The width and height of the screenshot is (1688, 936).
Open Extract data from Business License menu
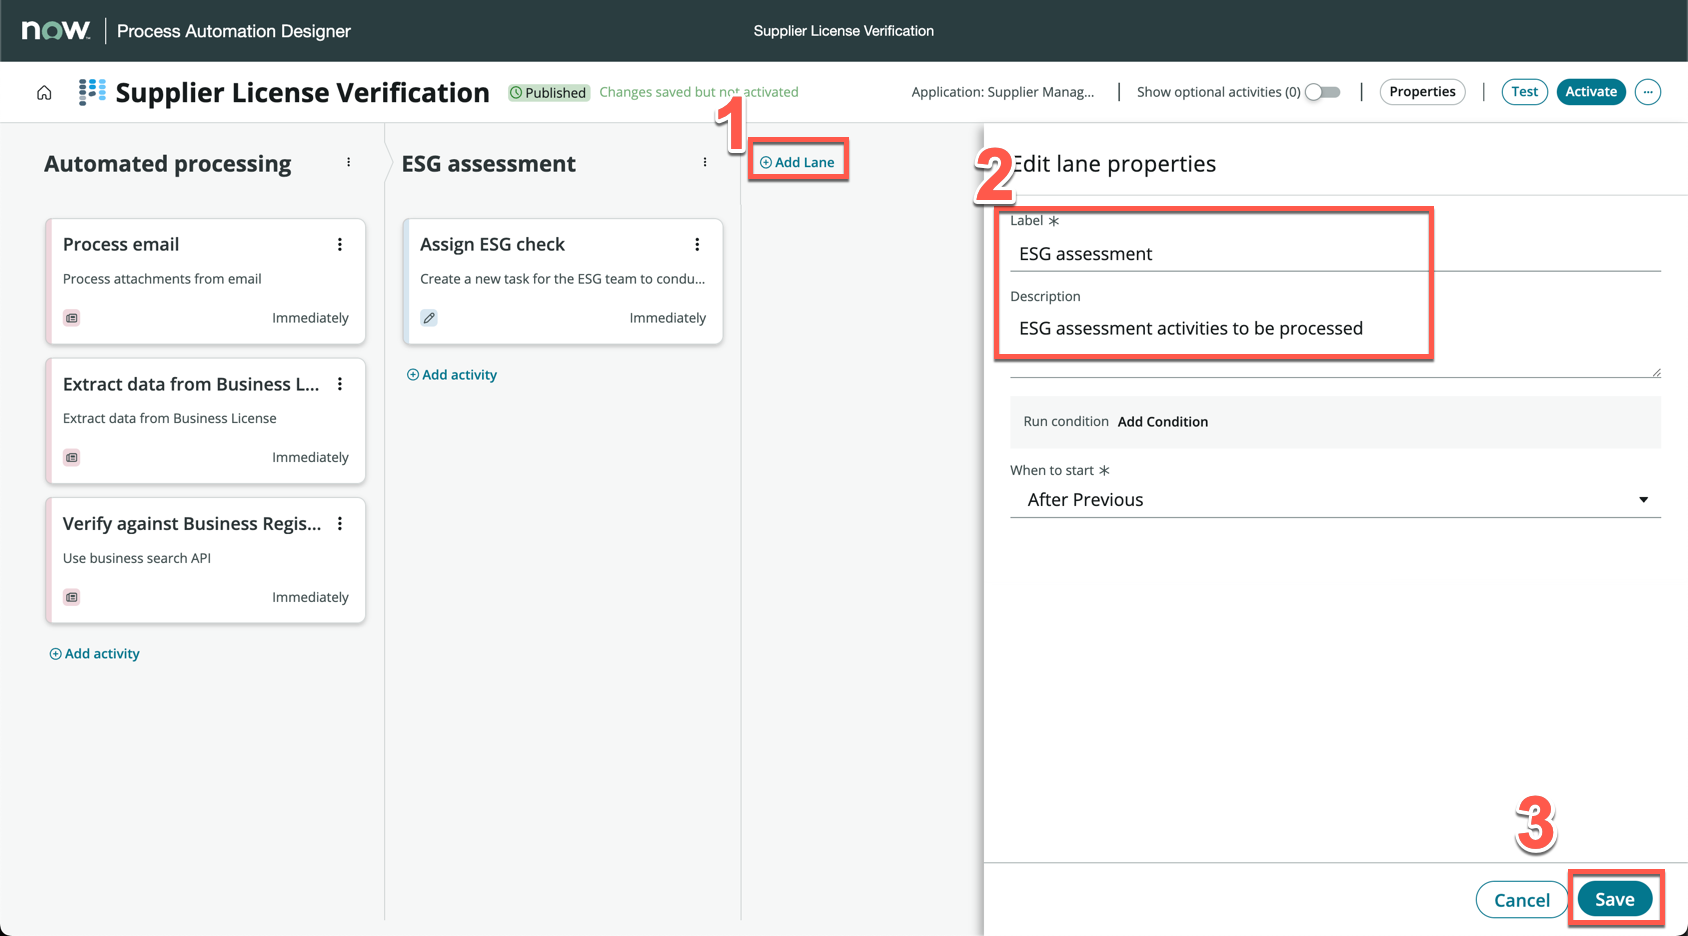(x=340, y=385)
